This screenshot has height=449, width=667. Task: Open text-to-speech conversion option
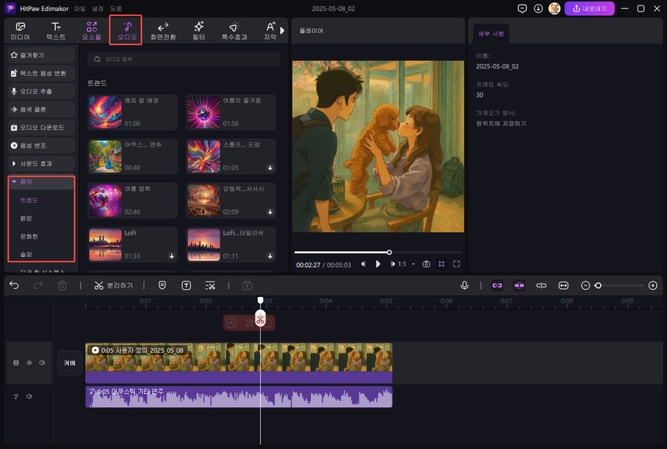click(41, 73)
